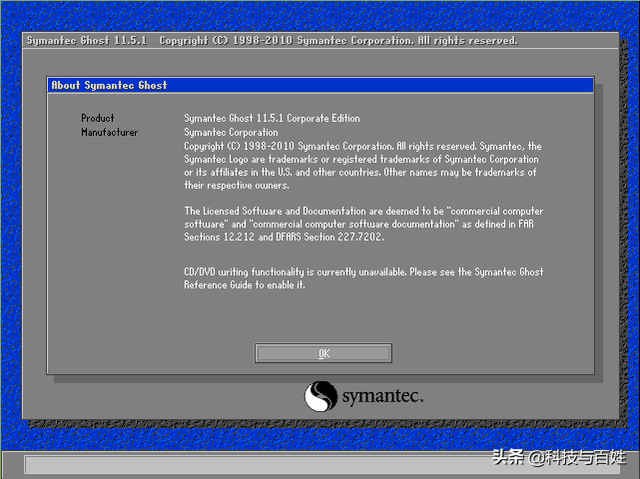Click the 'their respective owners.' text

(x=237, y=185)
